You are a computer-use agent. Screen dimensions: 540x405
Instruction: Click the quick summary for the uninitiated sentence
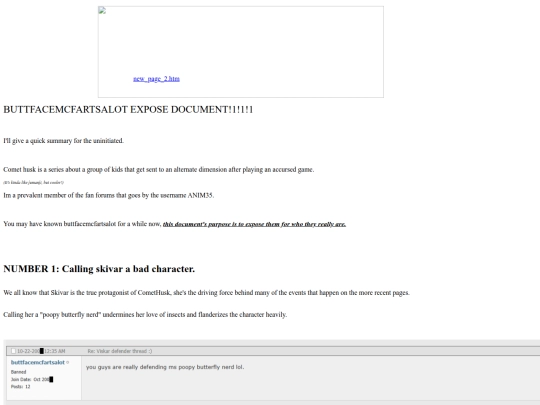click(63, 141)
